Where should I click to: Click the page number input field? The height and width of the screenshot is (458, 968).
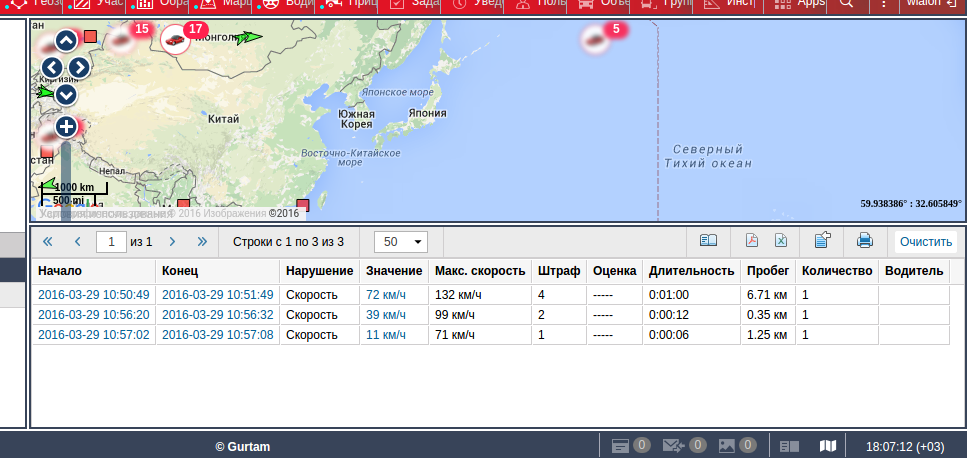click(111, 241)
